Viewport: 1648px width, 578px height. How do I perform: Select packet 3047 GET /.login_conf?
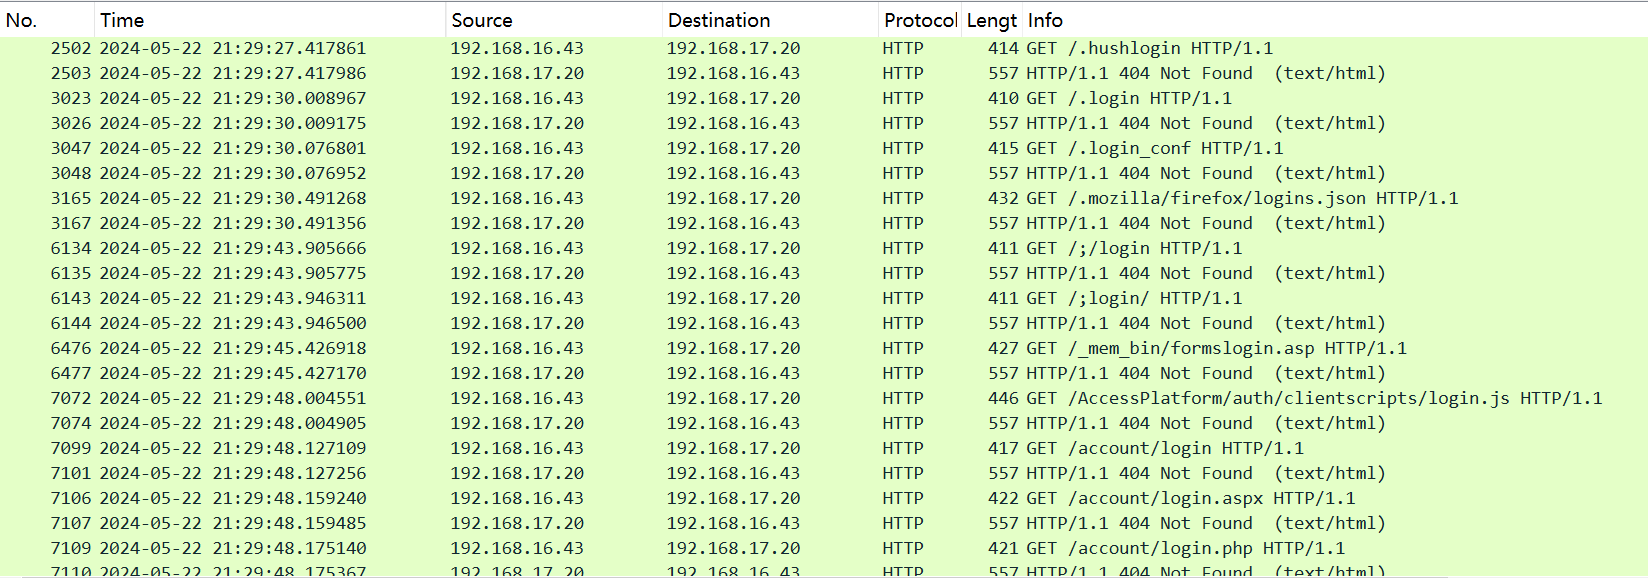click(1154, 148)
